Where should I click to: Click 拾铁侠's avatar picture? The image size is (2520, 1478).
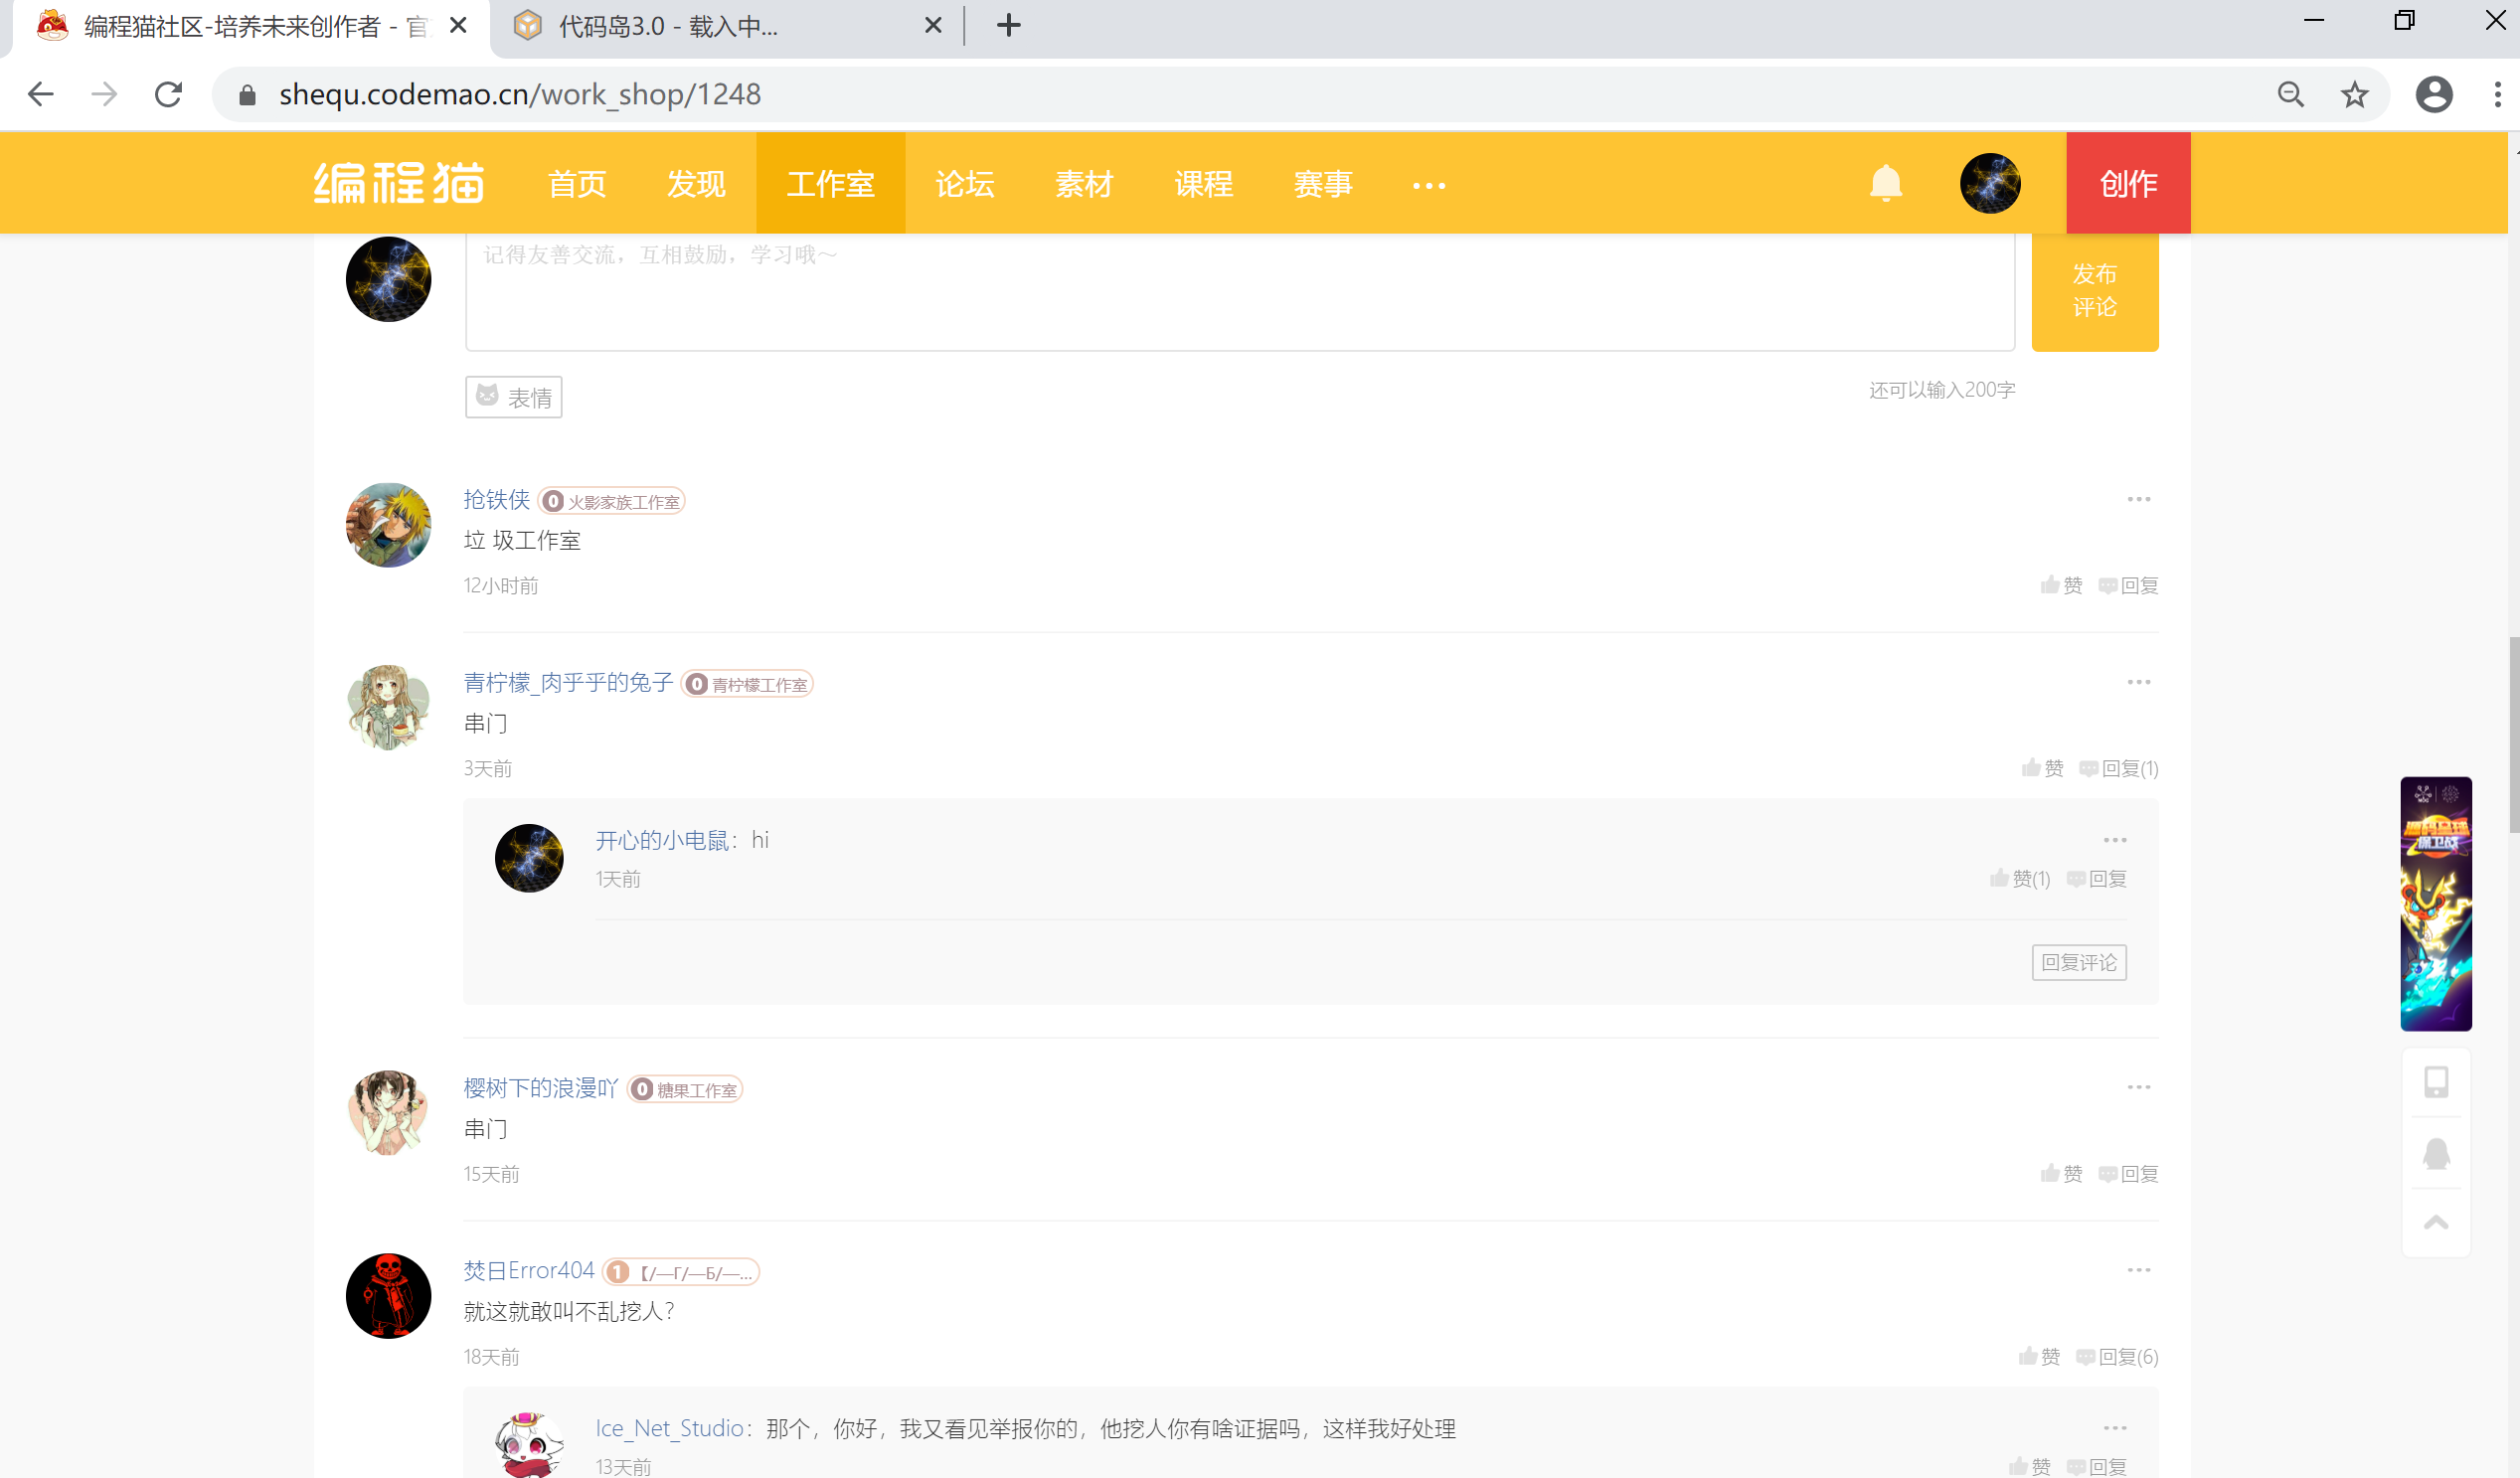[x=388, y=525]
